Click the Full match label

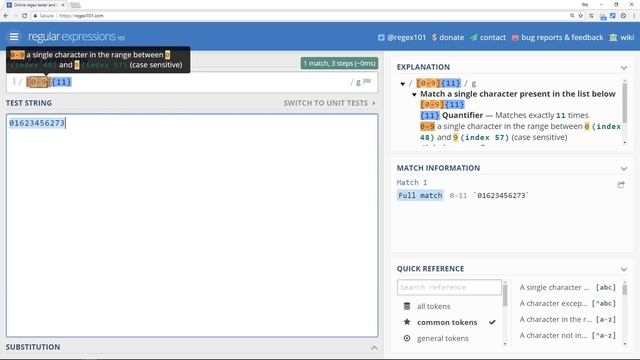click(420, 196)
